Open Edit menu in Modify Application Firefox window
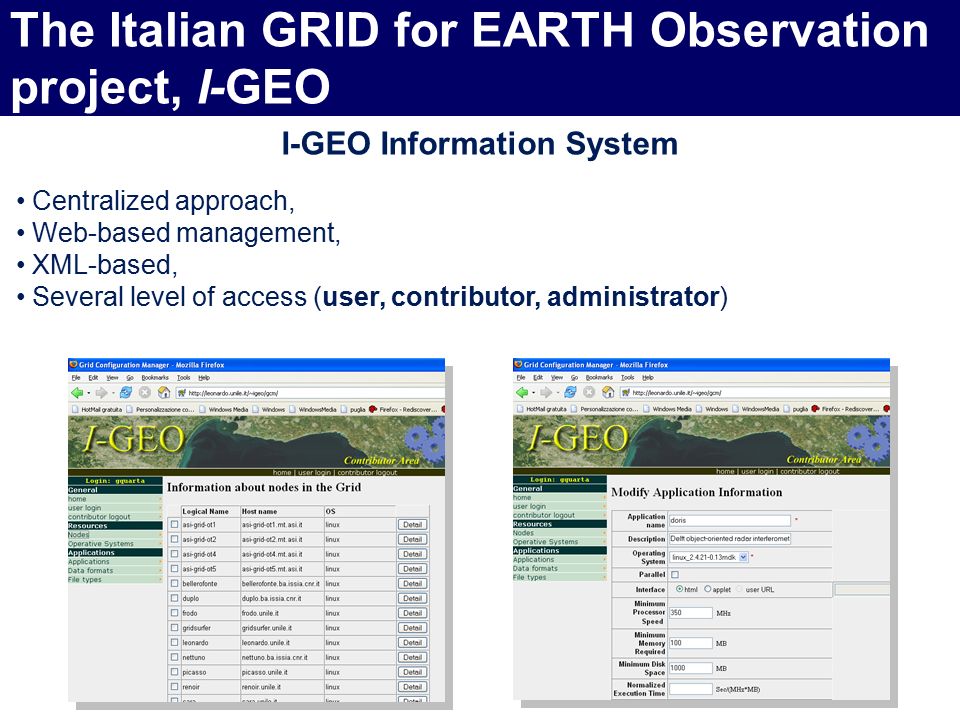This screenshot has width=960, height=720. coord(538,377)
